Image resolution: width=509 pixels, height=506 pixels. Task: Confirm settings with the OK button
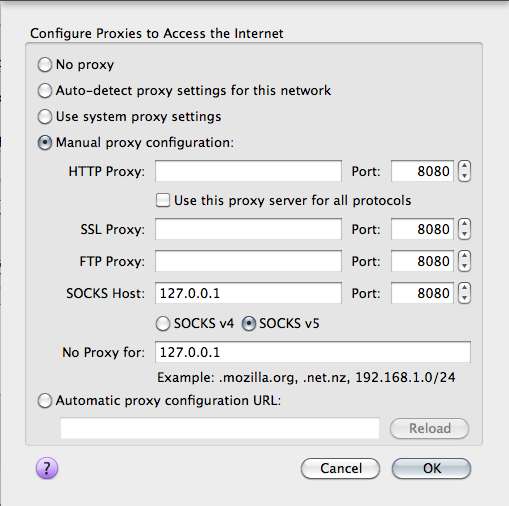coord(431,468)
